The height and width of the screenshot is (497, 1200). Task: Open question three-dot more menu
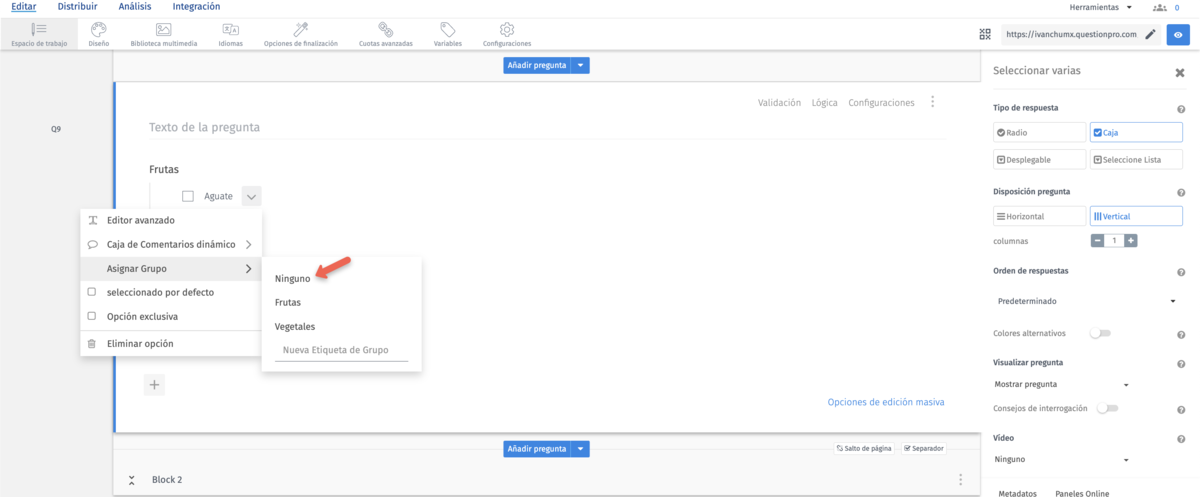click(x=932, y=102)
